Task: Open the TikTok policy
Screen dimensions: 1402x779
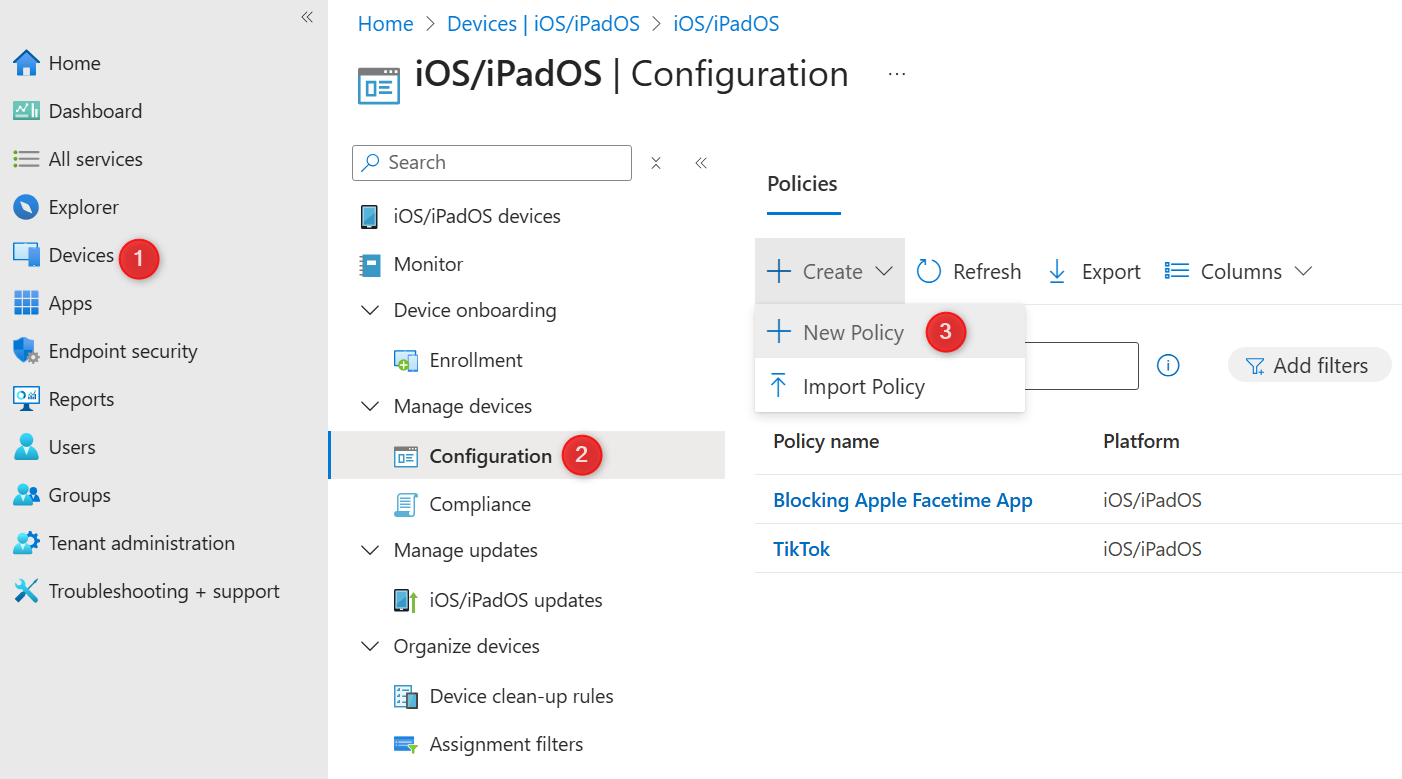Action: pyautogui.click(x=801, y=548)
